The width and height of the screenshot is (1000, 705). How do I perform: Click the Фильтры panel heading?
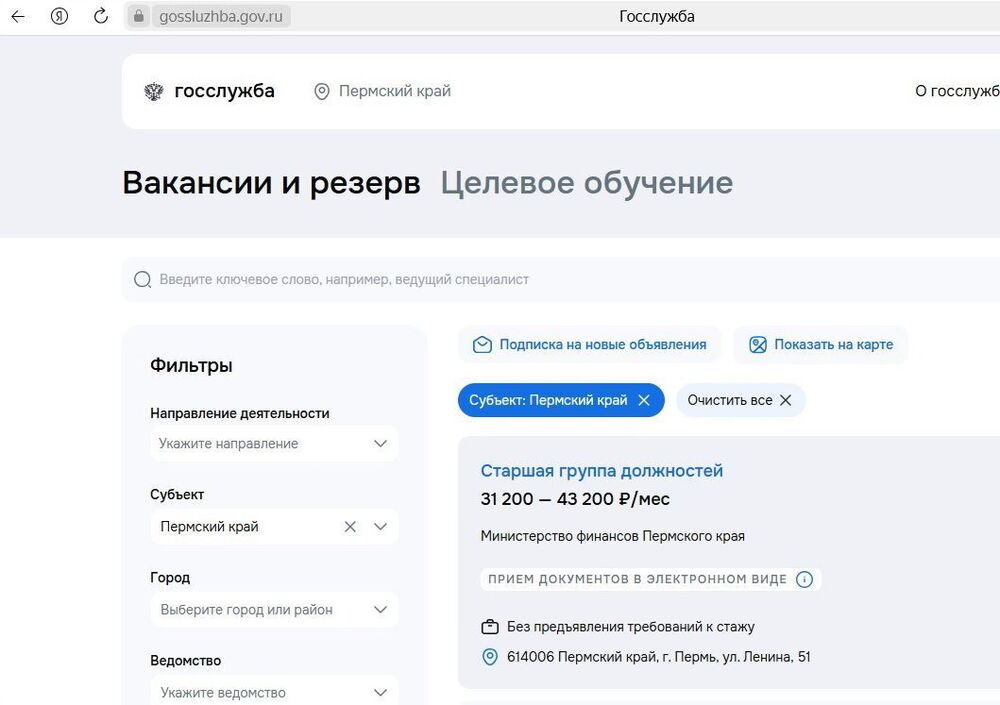click(191, 366)
